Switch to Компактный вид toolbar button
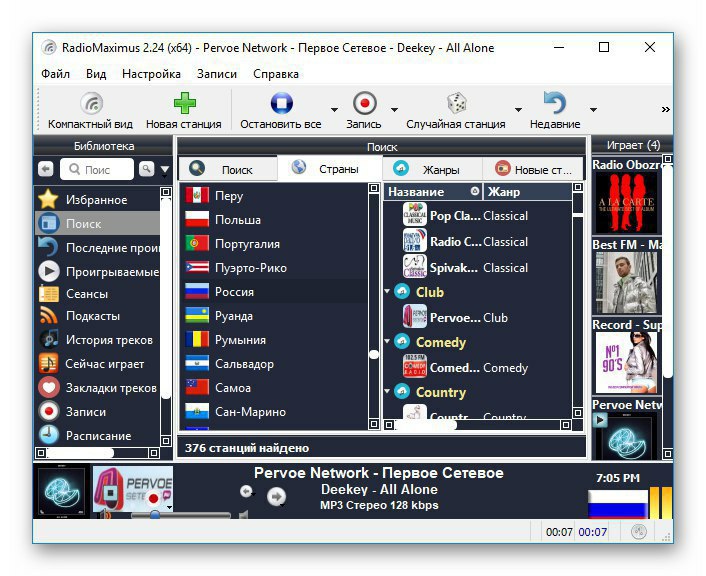The width and height of the screenshot is (706, 576). click(x=90, y=110)
